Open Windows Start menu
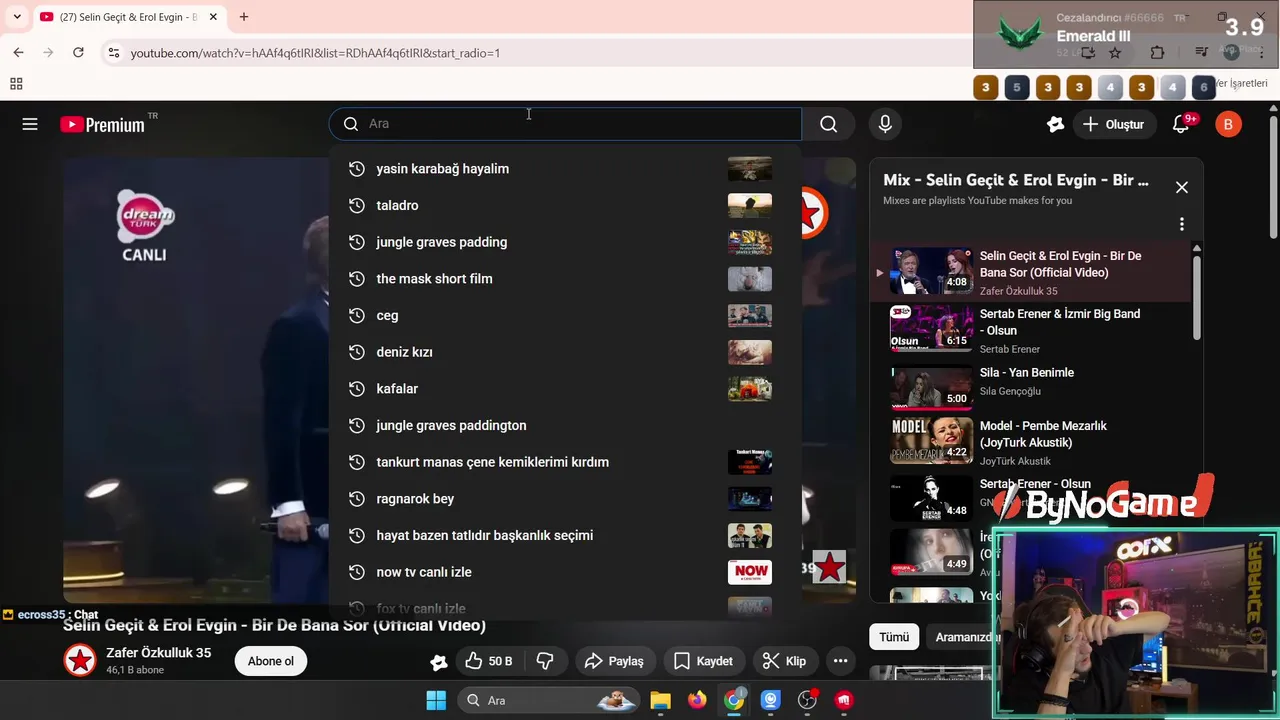1280x720 pixels. pos(436,700)
